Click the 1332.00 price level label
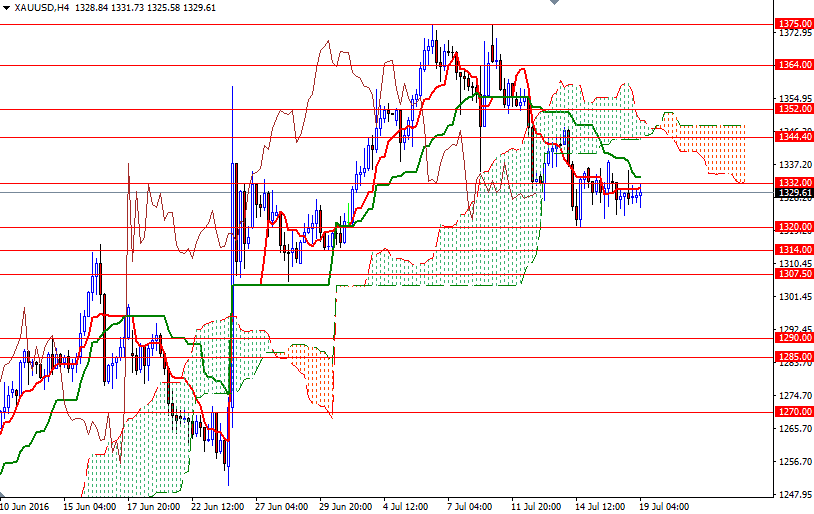 click(794, 182)
